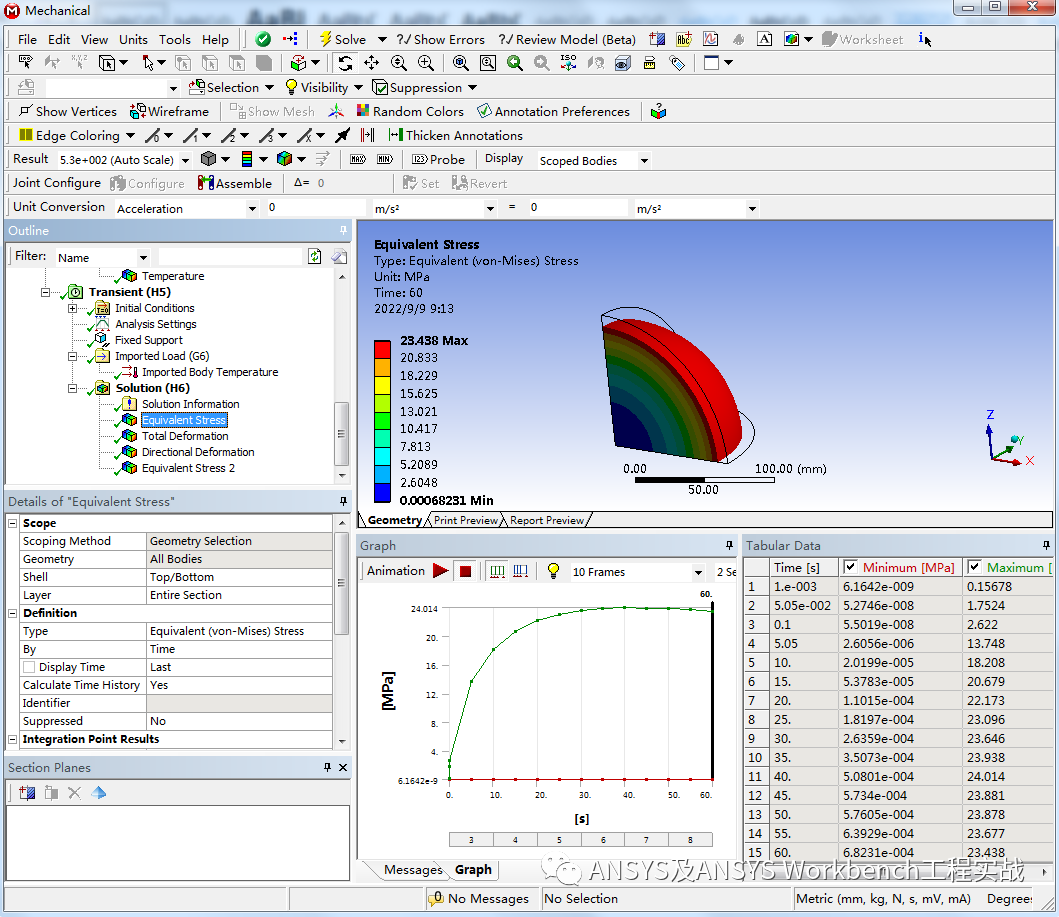Toggle Show Vertices
The height and width of the screenshot is (917, 1059).
pos(68,111)
